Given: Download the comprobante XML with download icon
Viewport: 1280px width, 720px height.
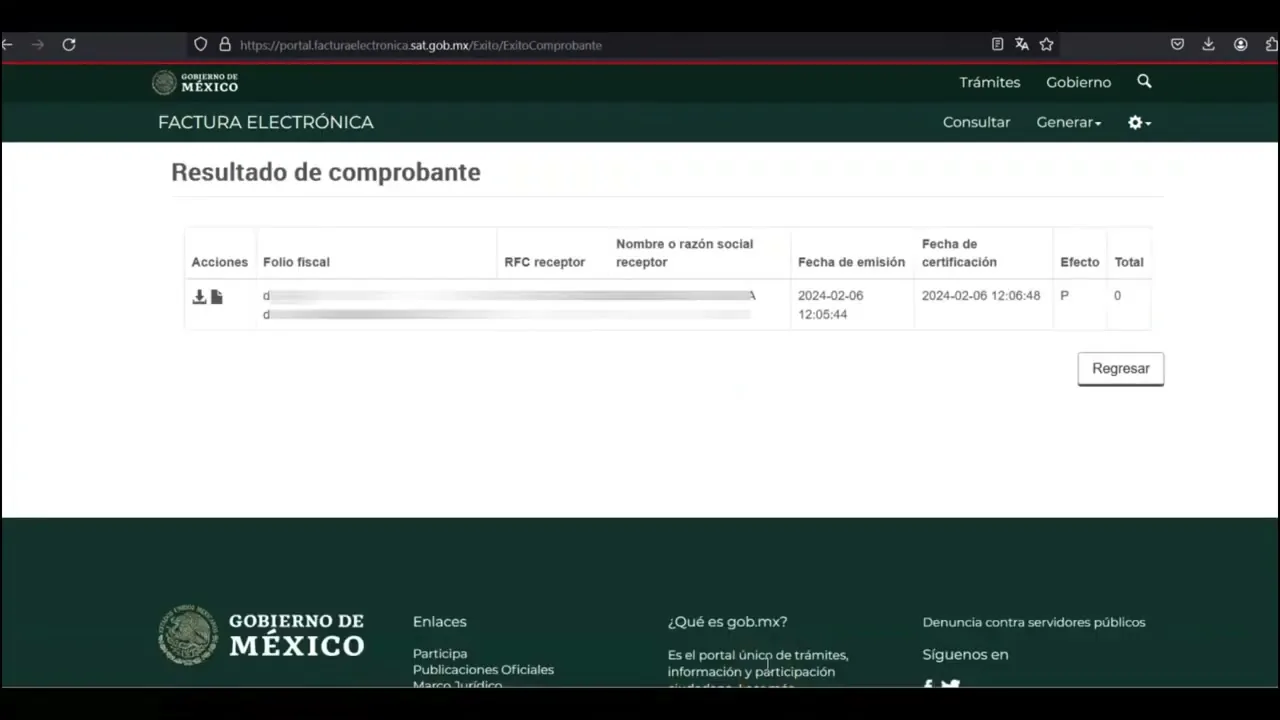Looking at the screenshot, I should 199,297.
